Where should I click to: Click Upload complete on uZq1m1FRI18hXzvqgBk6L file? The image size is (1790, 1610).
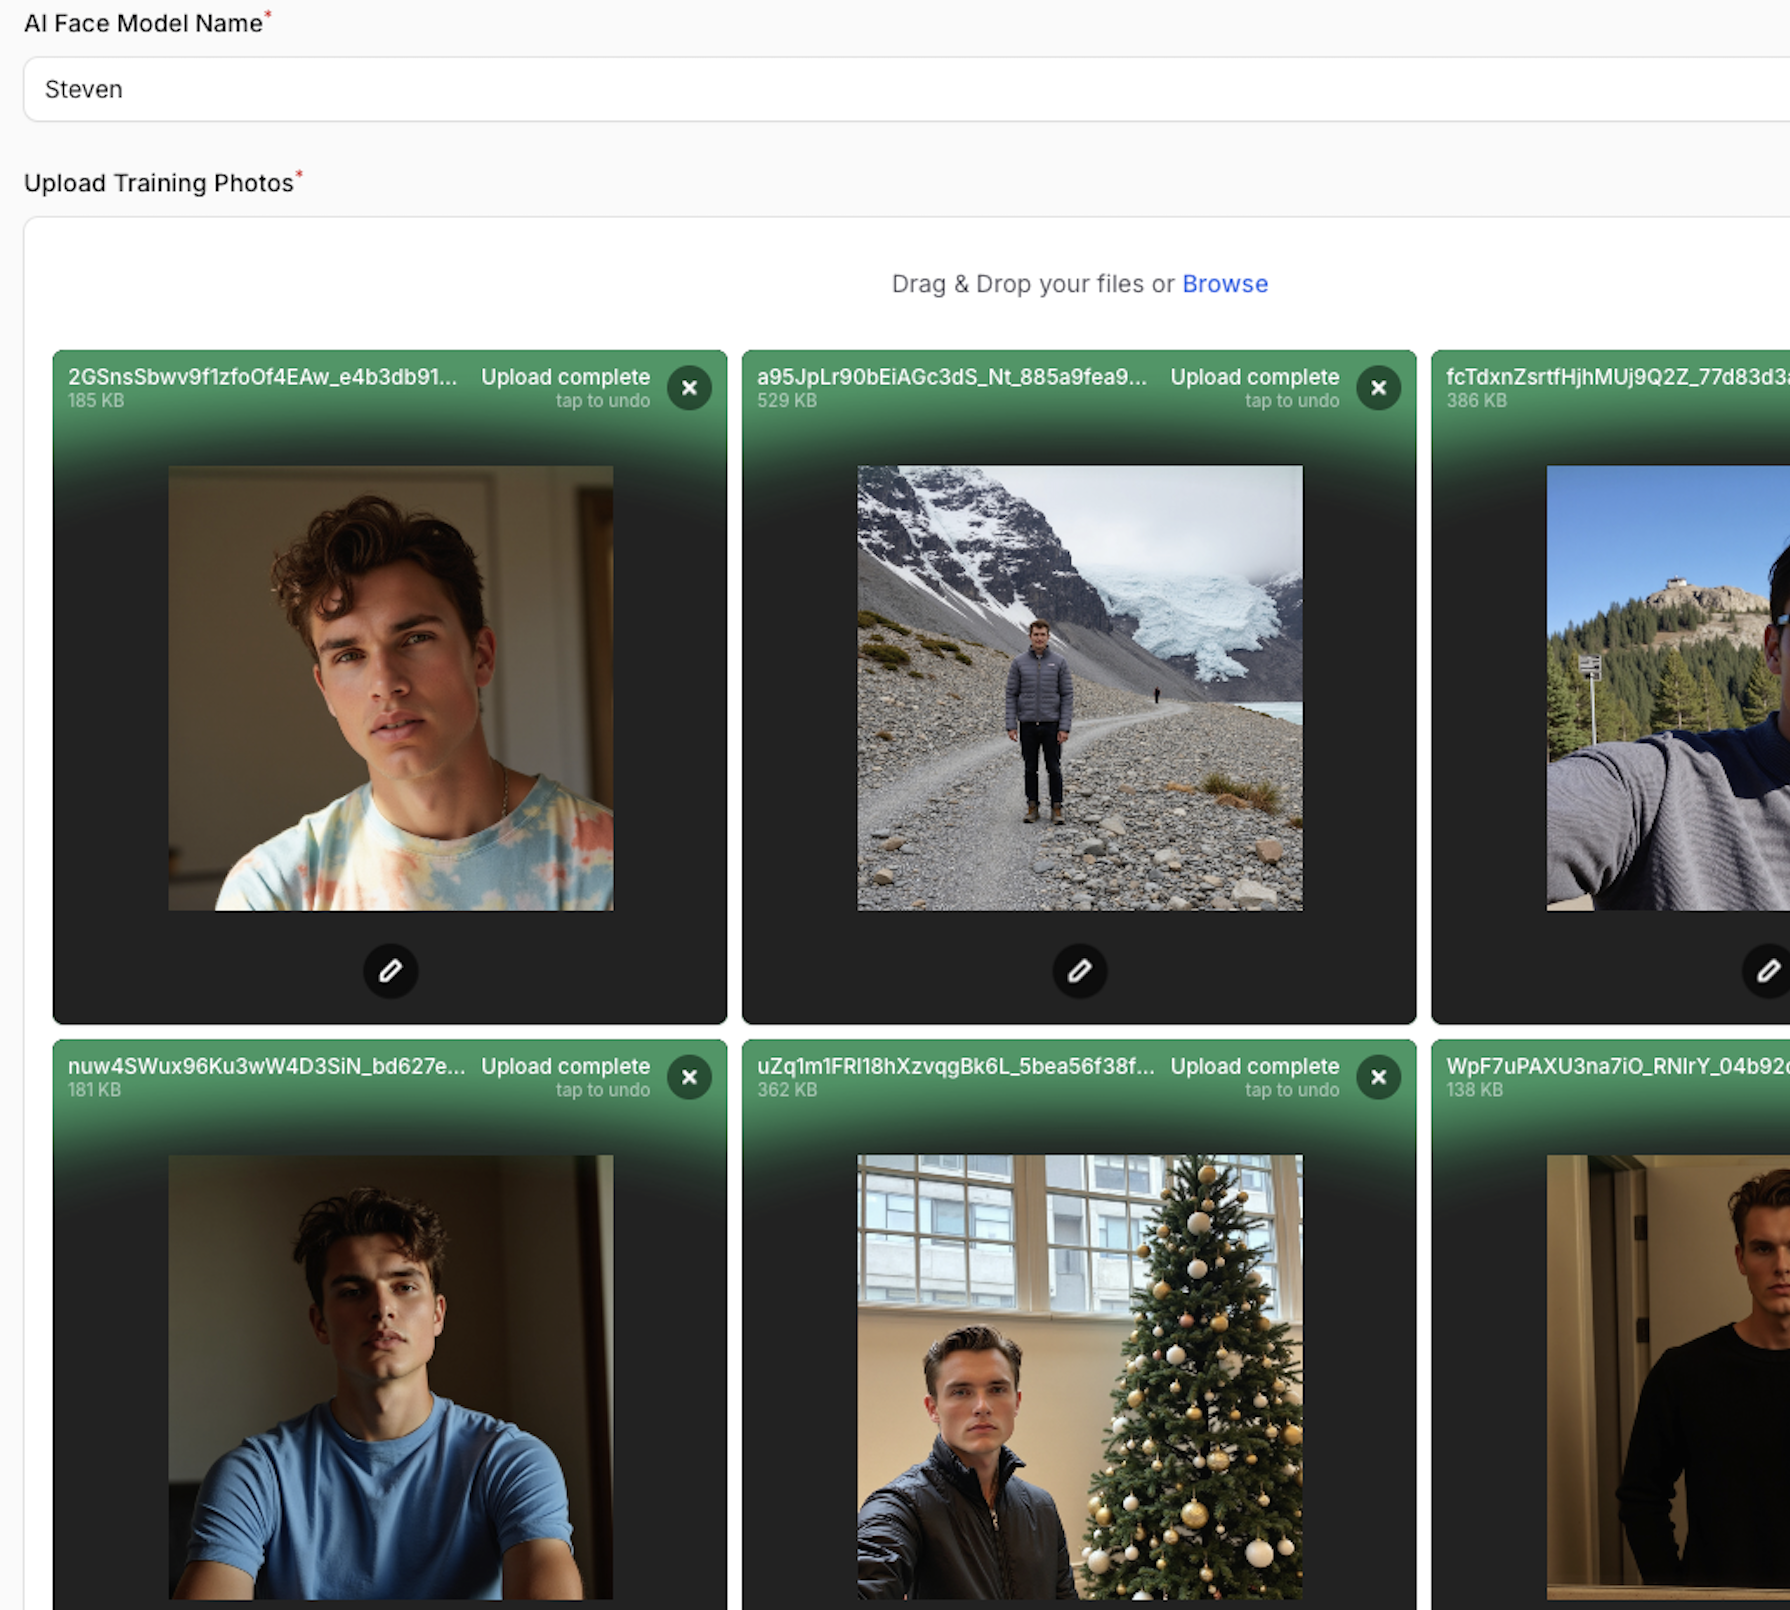1254,1066
